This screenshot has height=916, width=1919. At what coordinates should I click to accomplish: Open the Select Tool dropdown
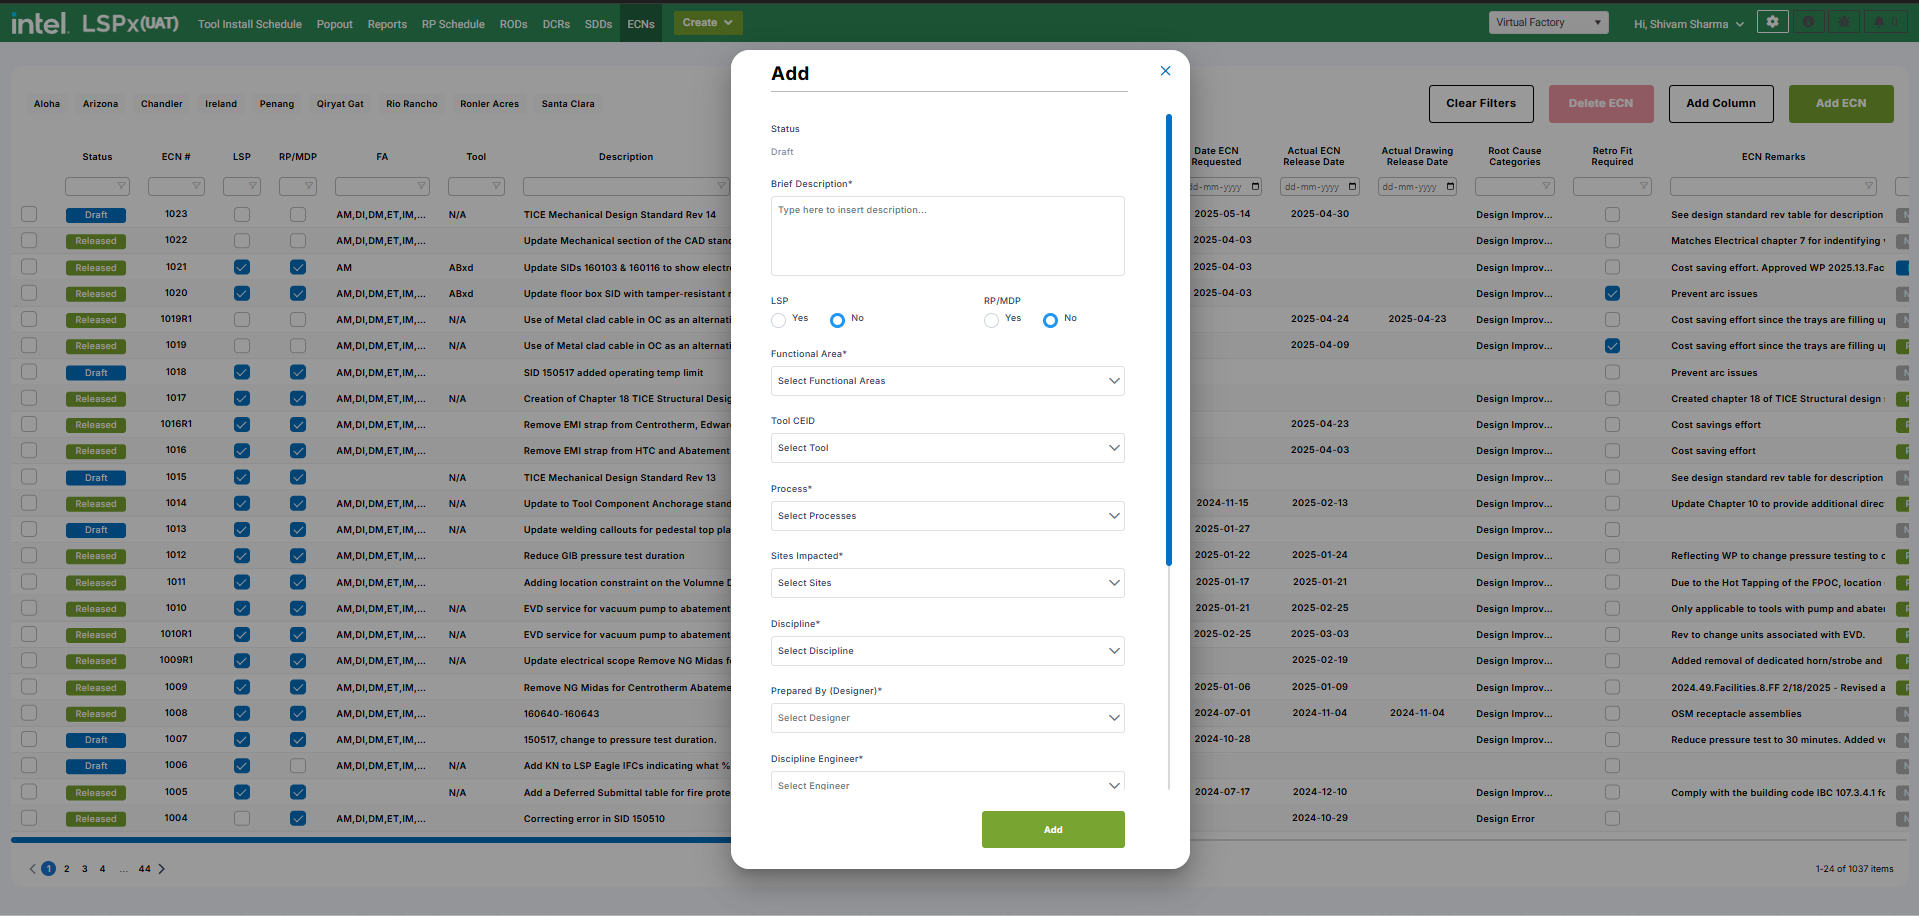coord(947,448)
